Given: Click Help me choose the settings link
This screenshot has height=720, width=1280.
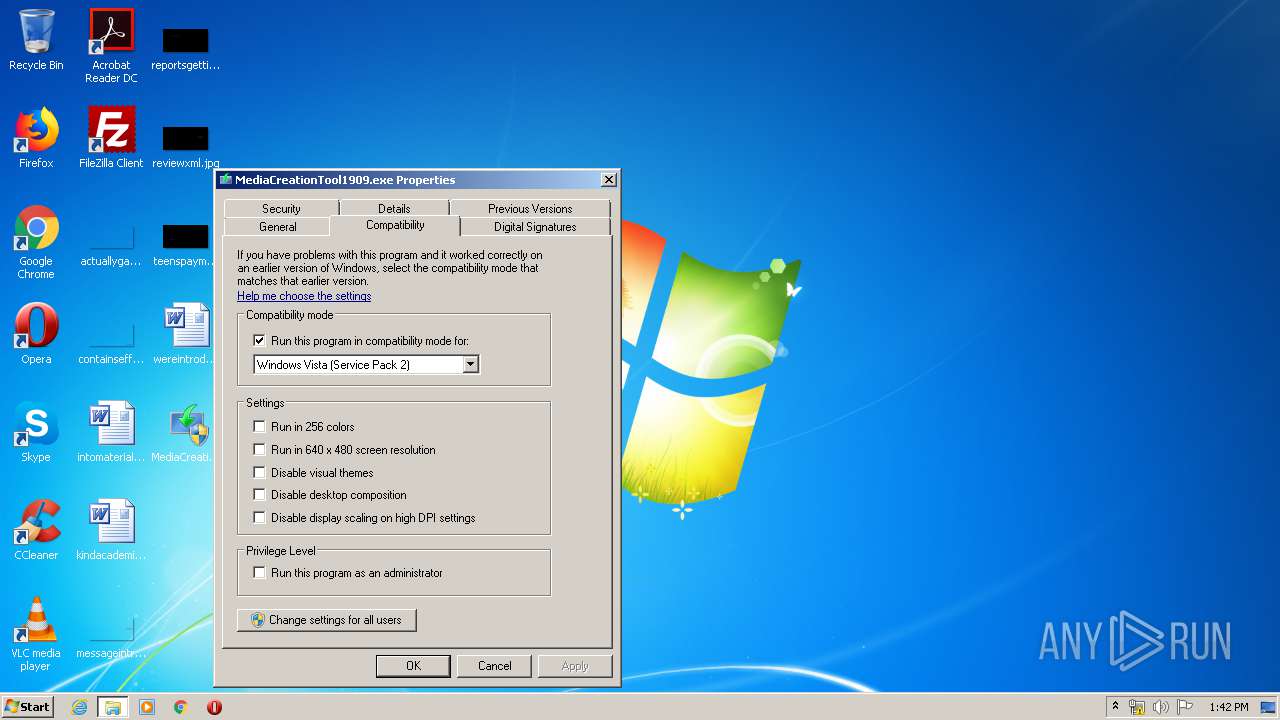Looking at the screenshot, I should point(304,296).
